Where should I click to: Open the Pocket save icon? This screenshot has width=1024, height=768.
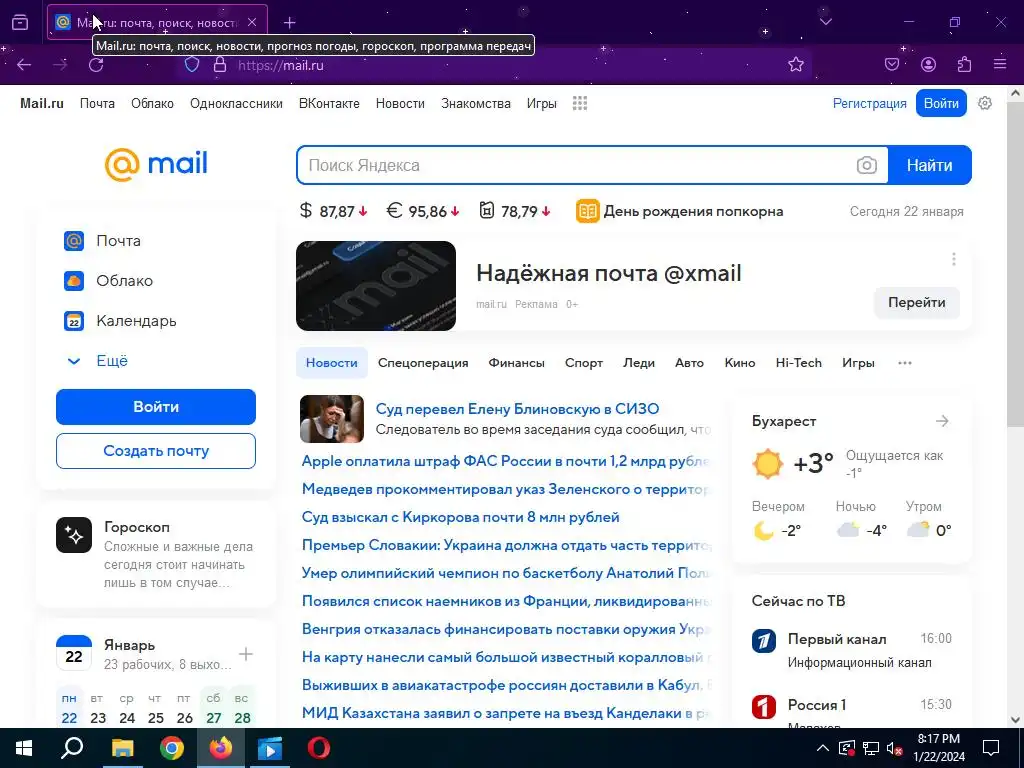click(891, 65)
